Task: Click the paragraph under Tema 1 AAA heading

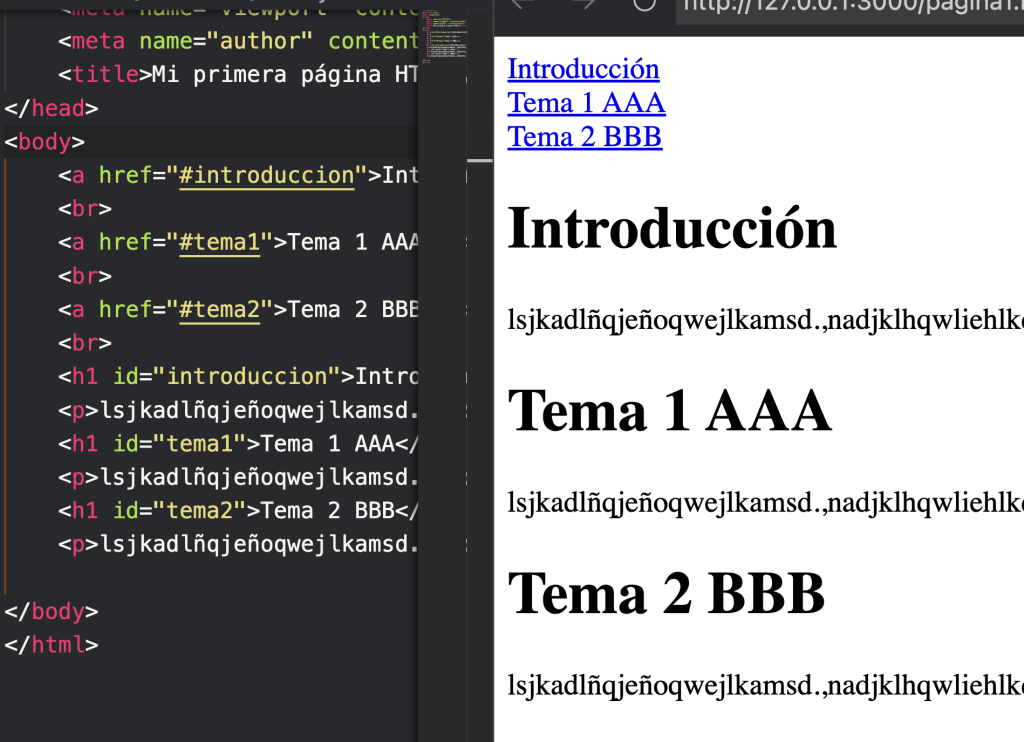Action: [x=765, y=504]
